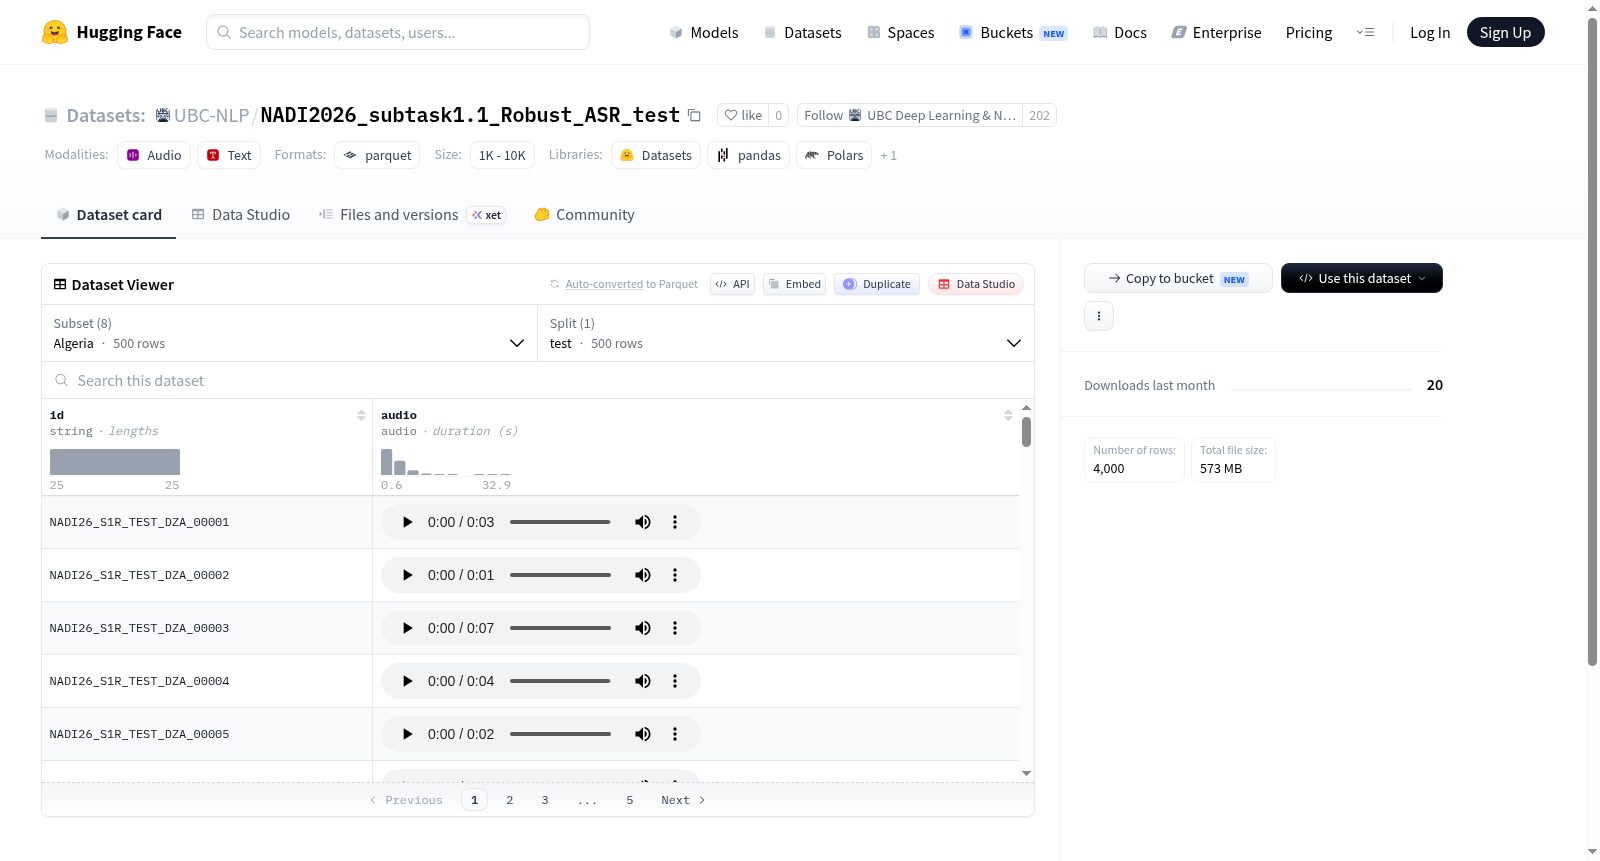
Task: Go to Datasets in the navigation
Action: [803, 33]
